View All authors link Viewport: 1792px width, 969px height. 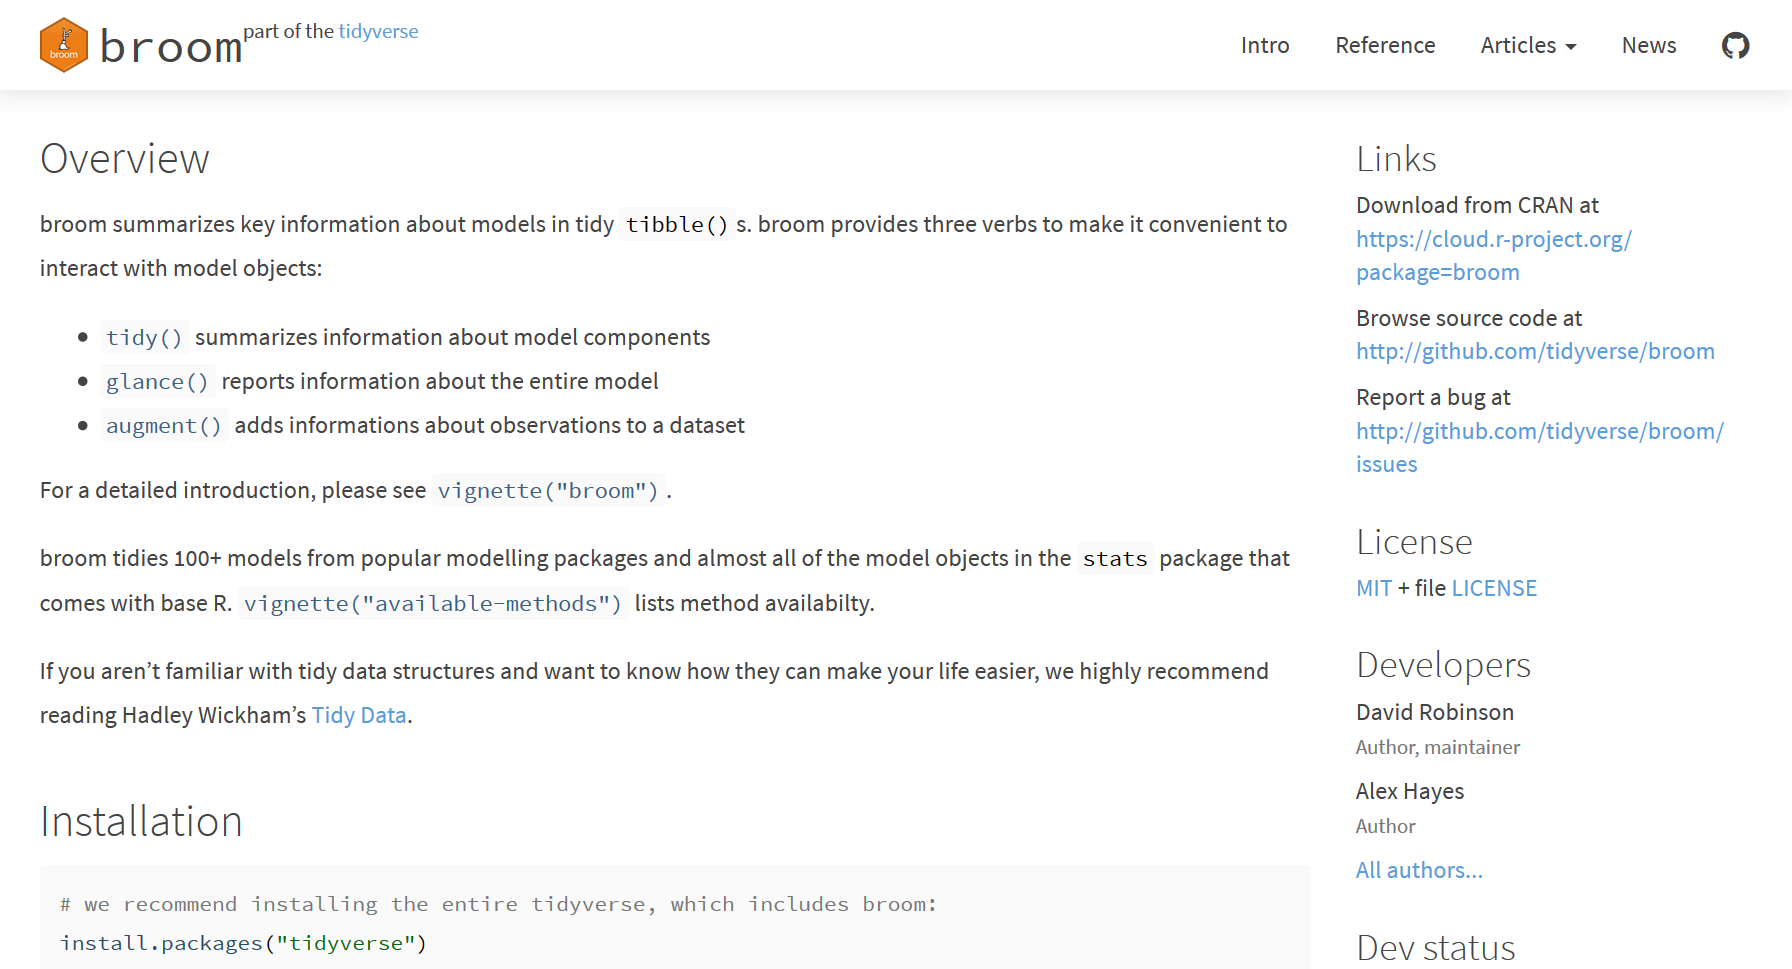click(x=1419, y=870)
